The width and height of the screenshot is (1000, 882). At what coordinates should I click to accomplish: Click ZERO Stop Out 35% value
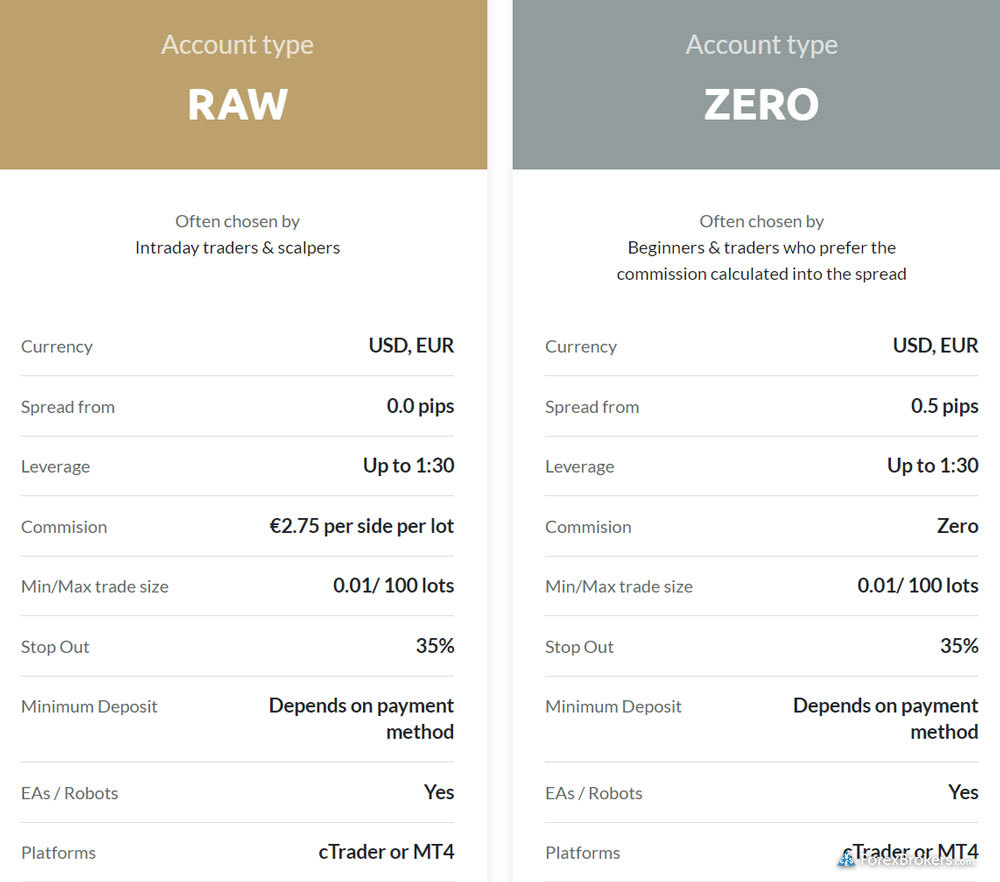(959, 645)
